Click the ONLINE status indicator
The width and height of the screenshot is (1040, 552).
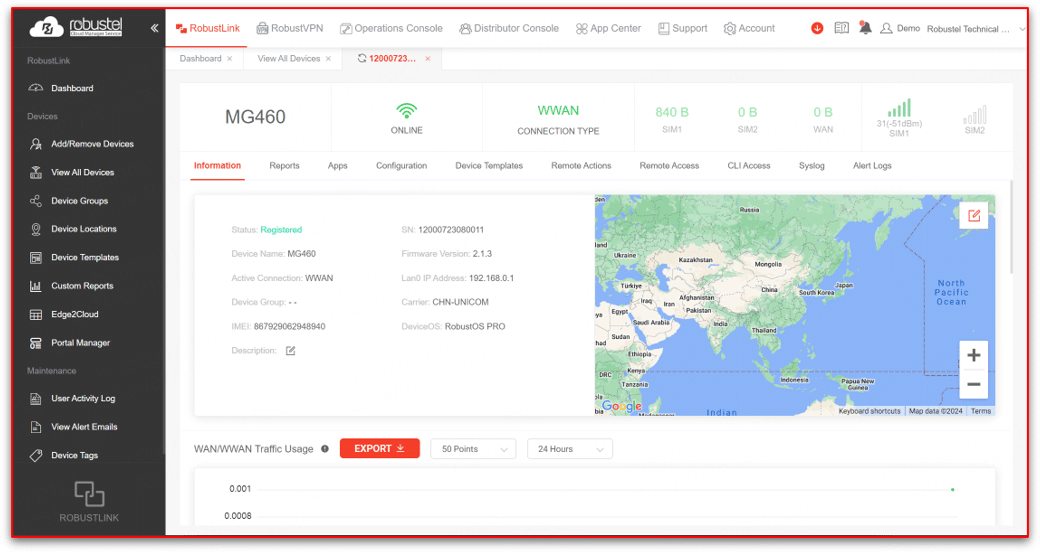point(407,119)
